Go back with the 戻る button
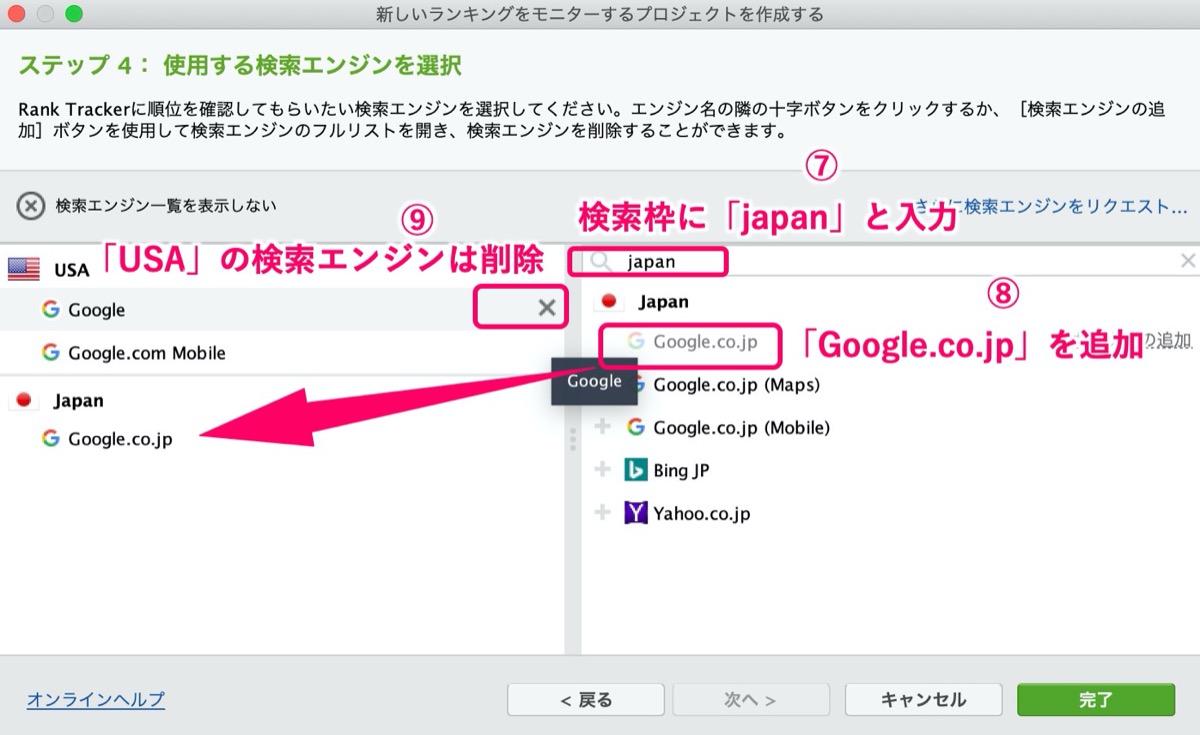Image resolution: width=1200 pixels, height=735 pixels. tap(586, 700)
